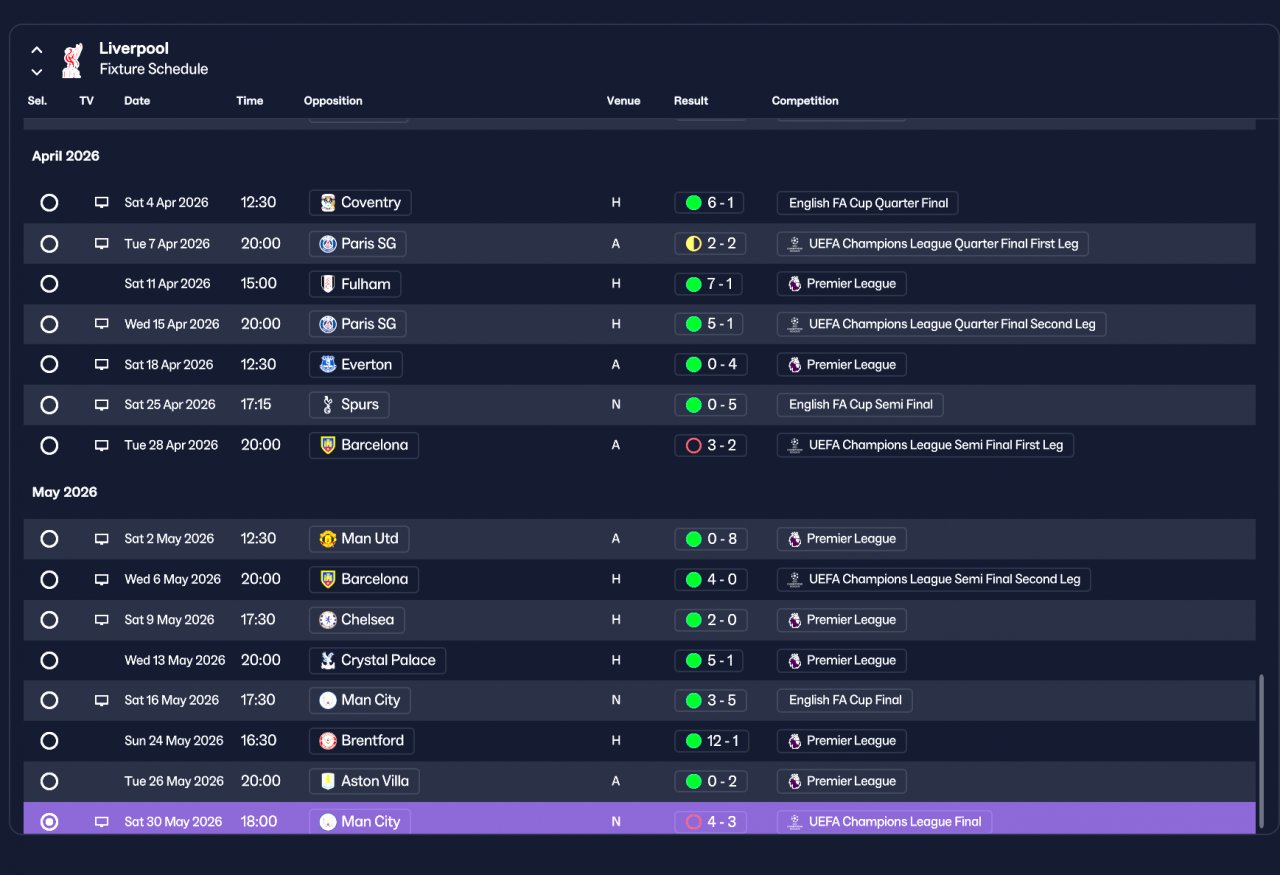Viewport: 1280px width, 875px height.
Task: View the 2 - 2 draw result
Action: tap(710, 244)
